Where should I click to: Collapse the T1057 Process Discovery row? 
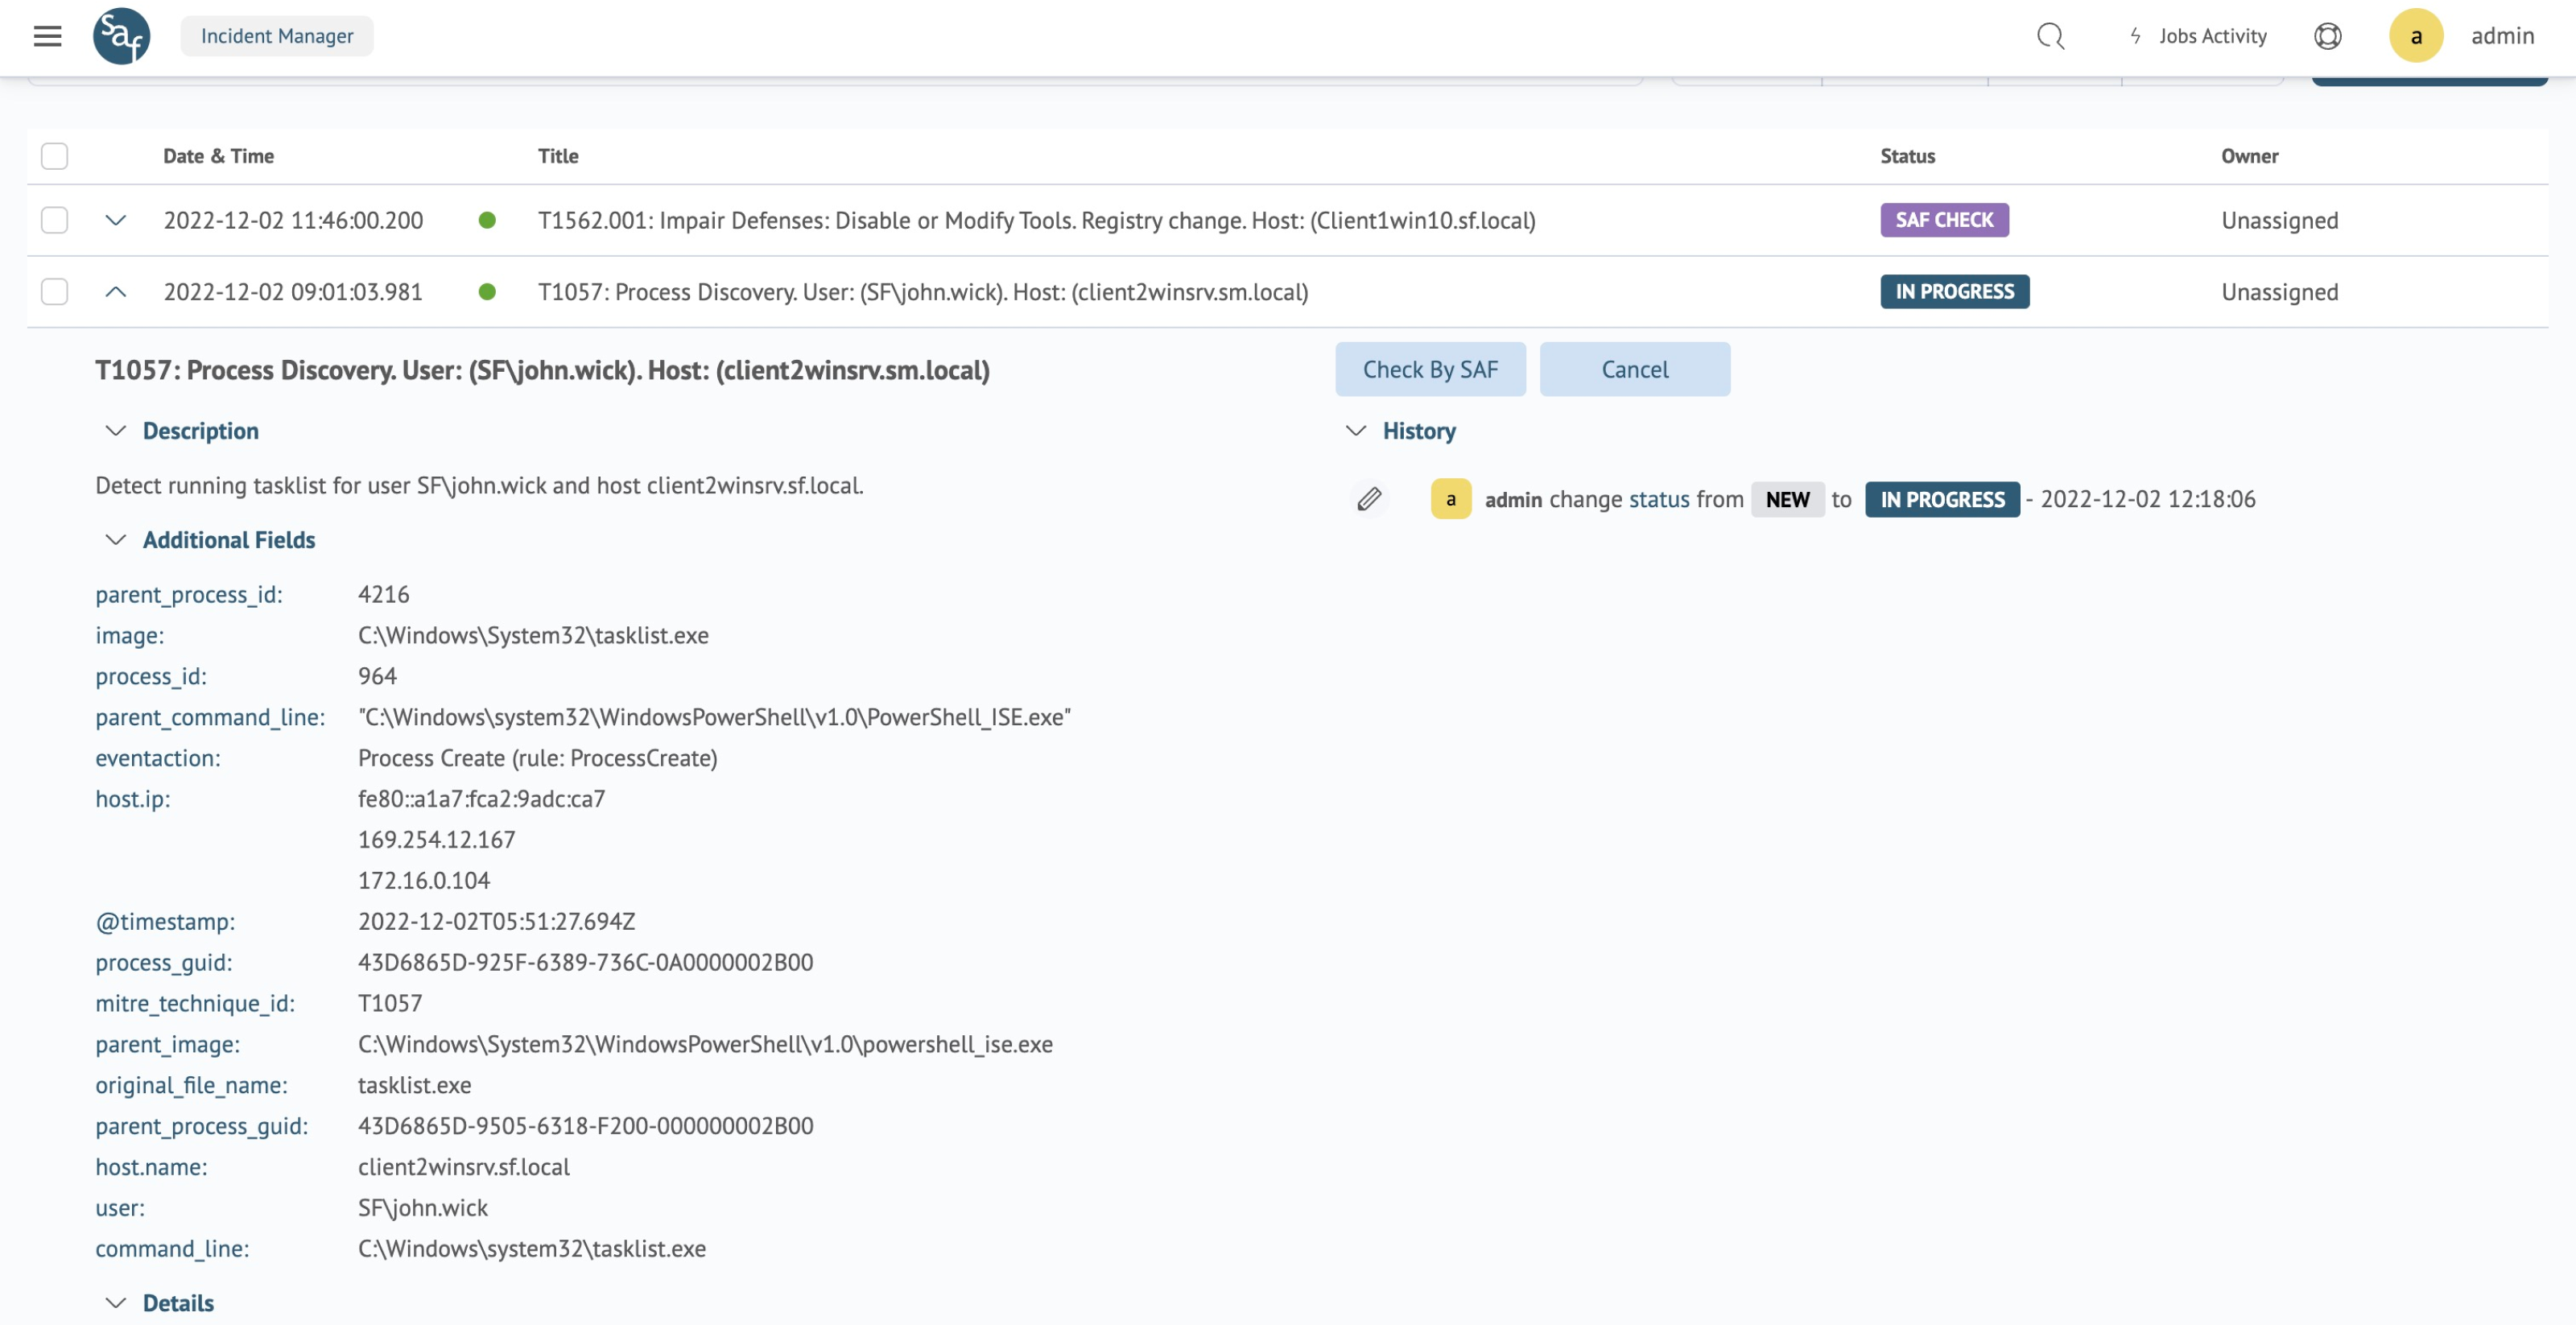(x=116, y=292)
